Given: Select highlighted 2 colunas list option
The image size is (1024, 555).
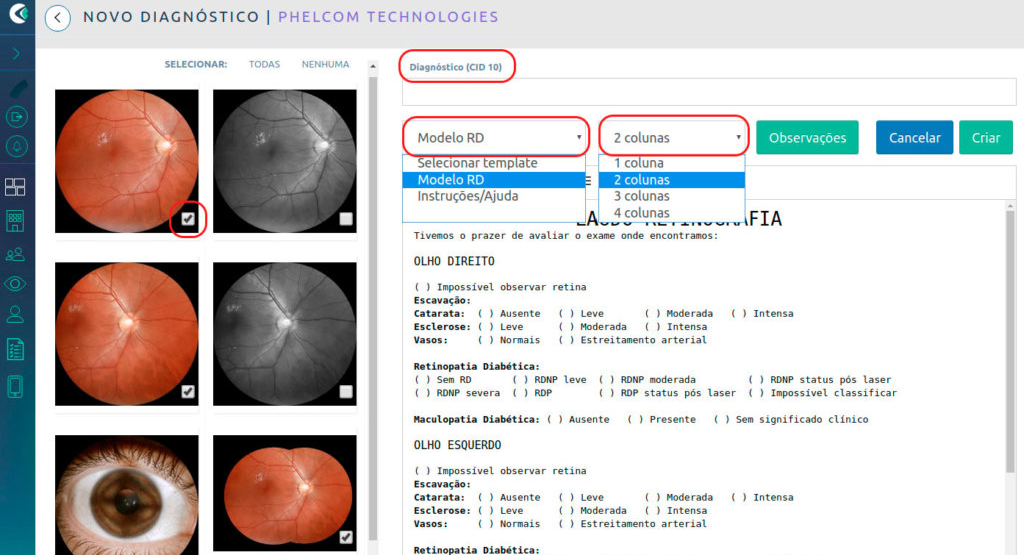Looking at the screenshot, I should (671, 180).
